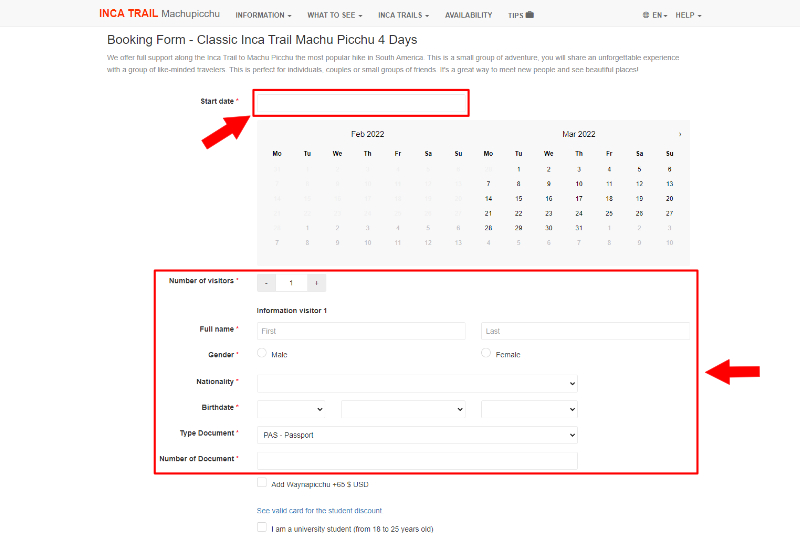The height and width of the screenshot is (533, 800).
Task: Open the INFORMATION menu
Action: click(x=263, y=15)
